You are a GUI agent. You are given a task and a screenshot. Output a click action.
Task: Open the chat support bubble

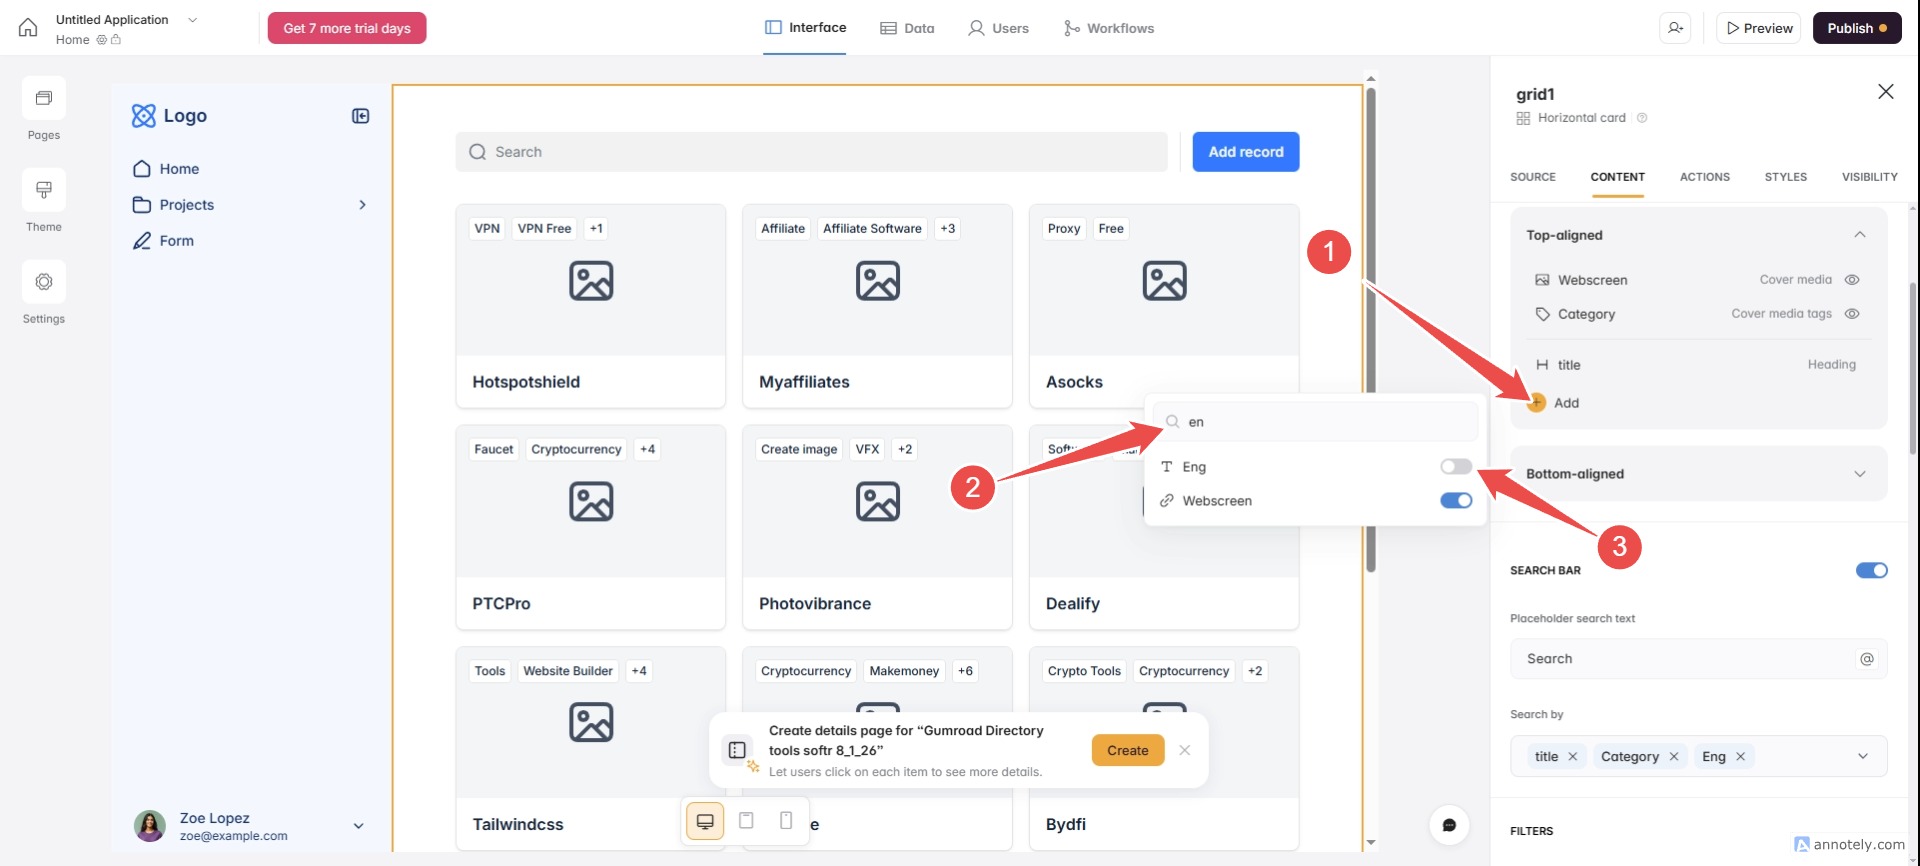tap(1449, 825)
